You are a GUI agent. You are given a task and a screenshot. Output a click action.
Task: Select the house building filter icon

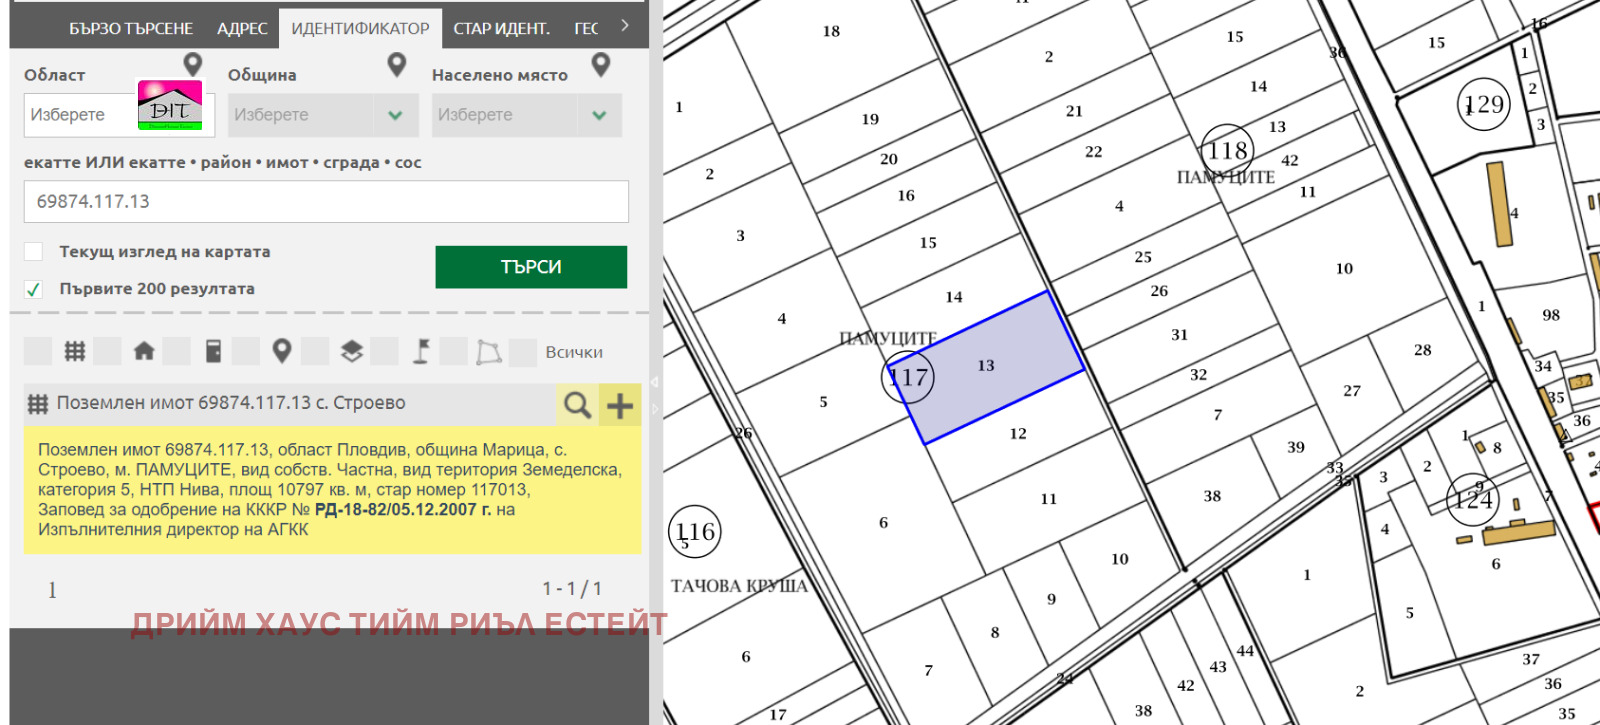tap(144, 351)
